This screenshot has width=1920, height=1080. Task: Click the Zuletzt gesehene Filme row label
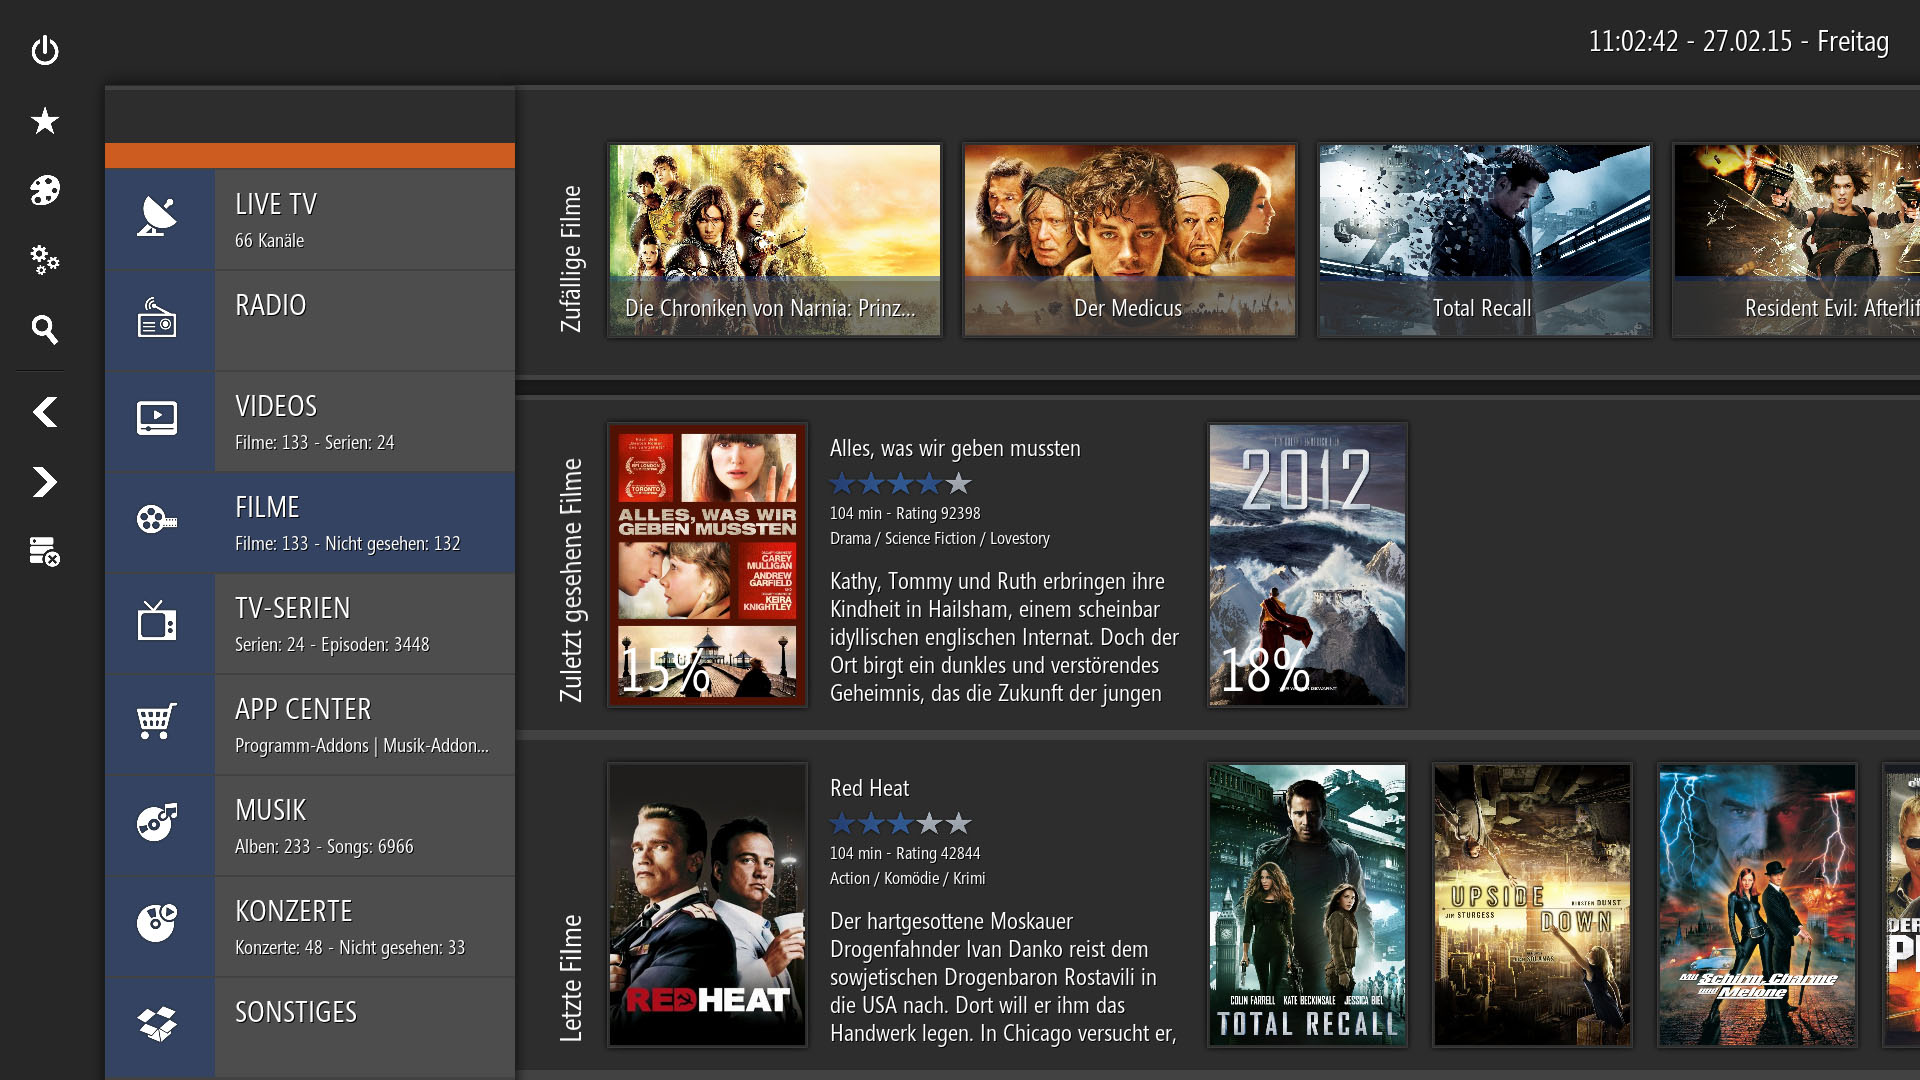[x=570, y=580]
